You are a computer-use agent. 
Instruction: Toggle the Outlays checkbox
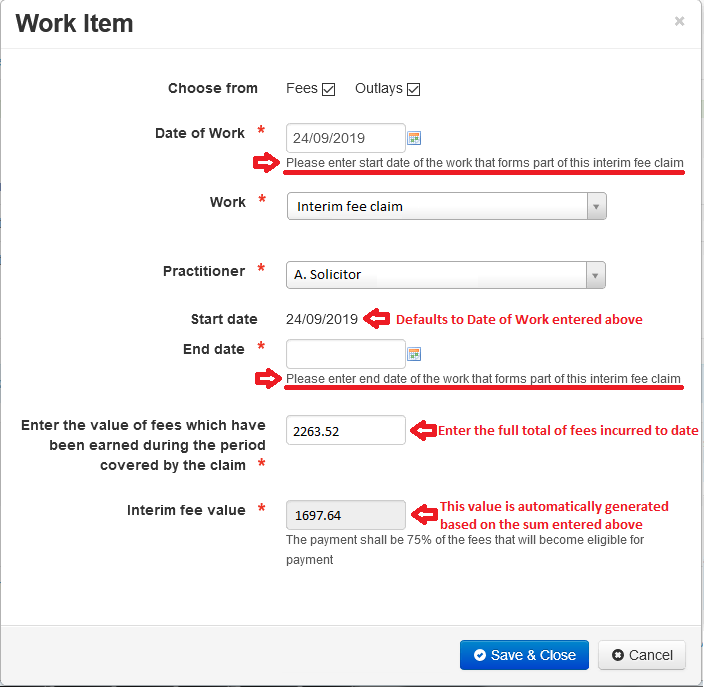[x=414, y=89]
